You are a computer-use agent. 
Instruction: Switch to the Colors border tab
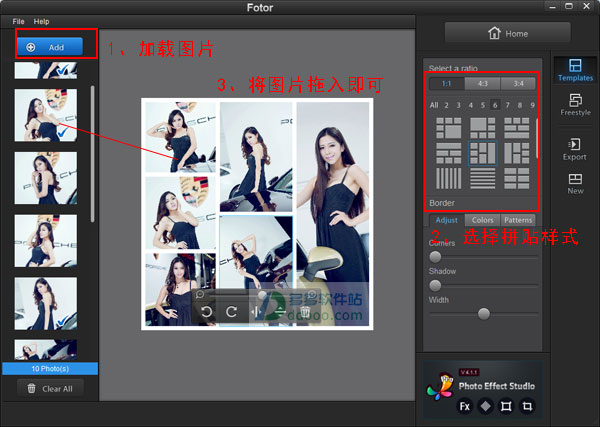click(482, 220)
